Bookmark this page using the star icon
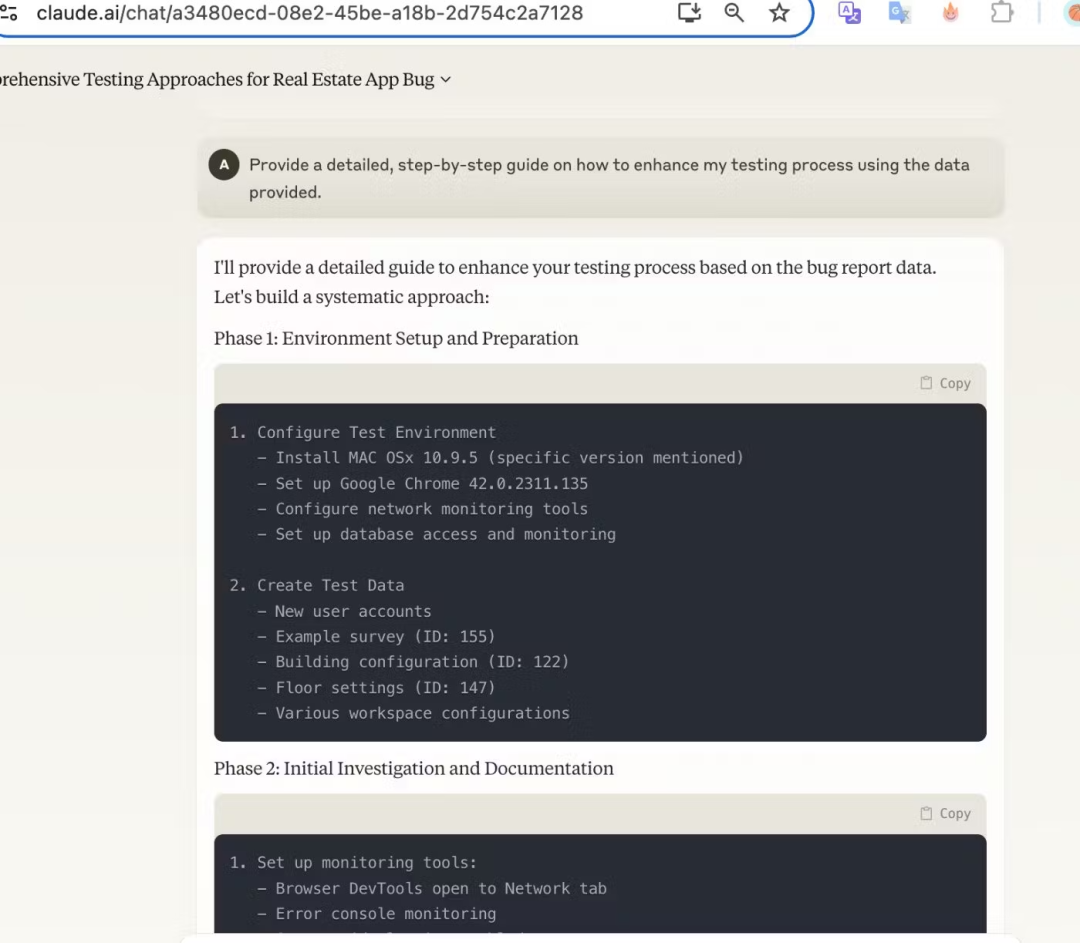The image size is (1080, 943). pyautogui.click(x=779, y=13)
